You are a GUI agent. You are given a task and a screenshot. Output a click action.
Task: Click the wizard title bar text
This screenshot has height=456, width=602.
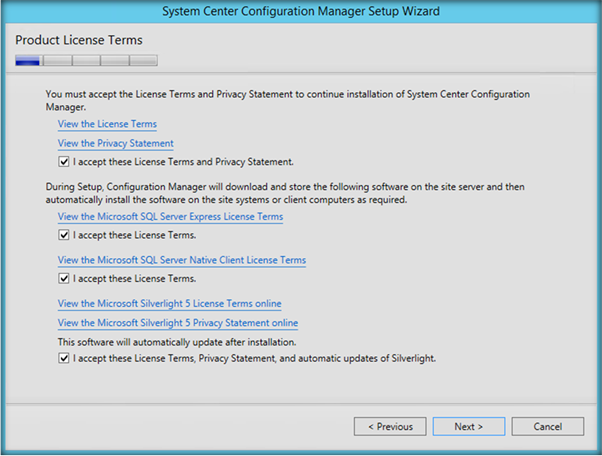(x=301, y=11)
